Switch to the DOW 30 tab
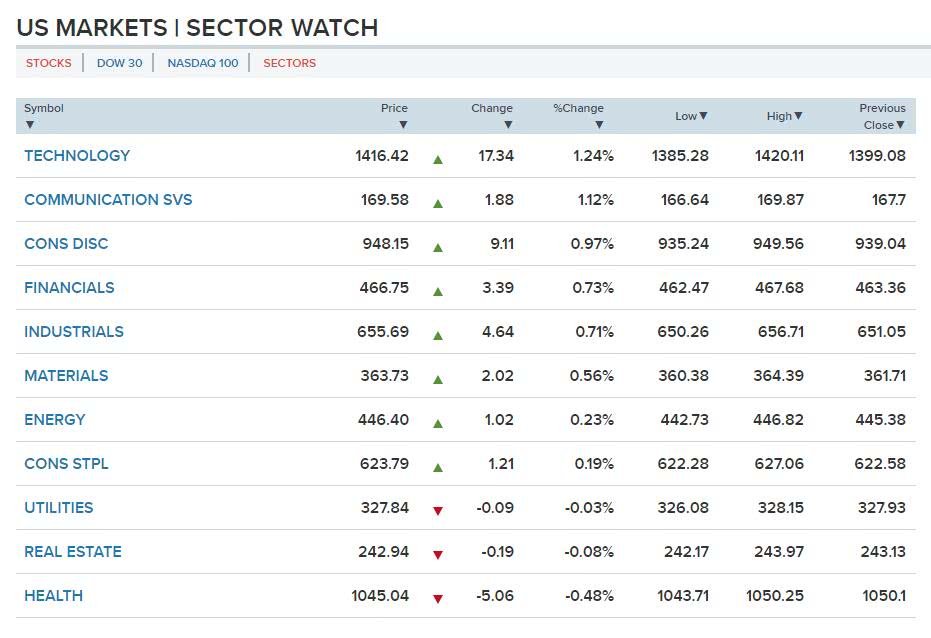The image size is (931, 638). coord(119,63)
